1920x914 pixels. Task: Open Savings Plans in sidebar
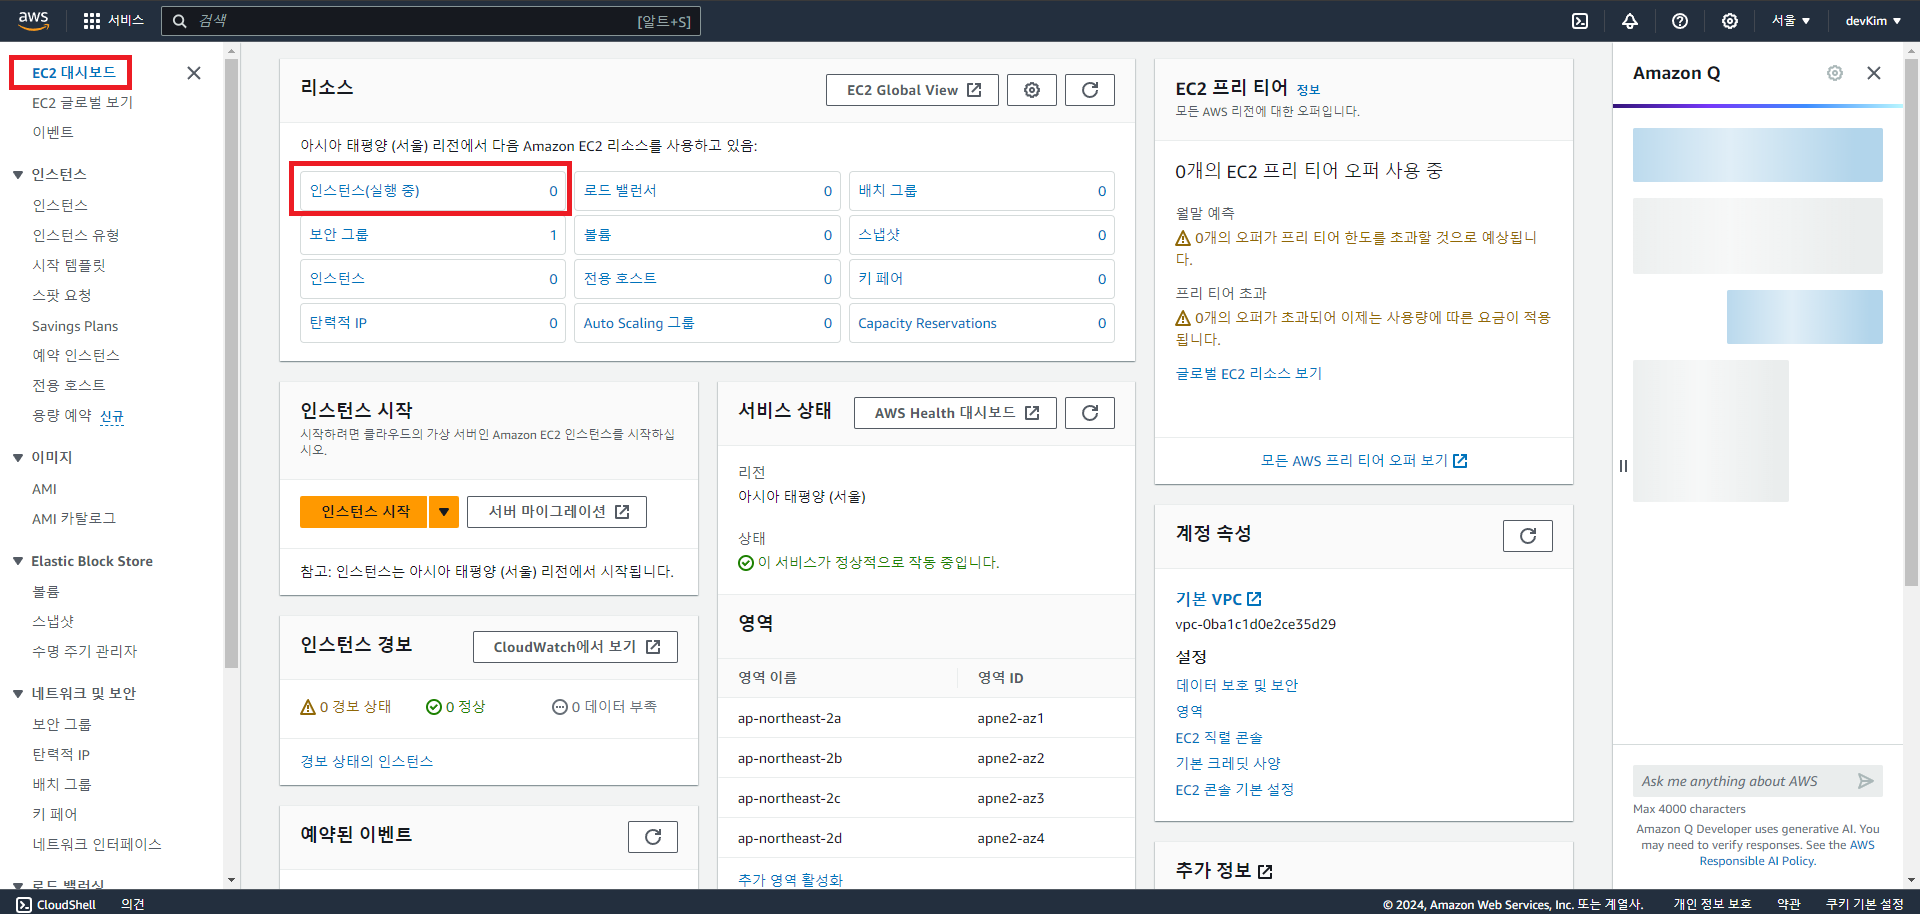(x=75, y=326)
